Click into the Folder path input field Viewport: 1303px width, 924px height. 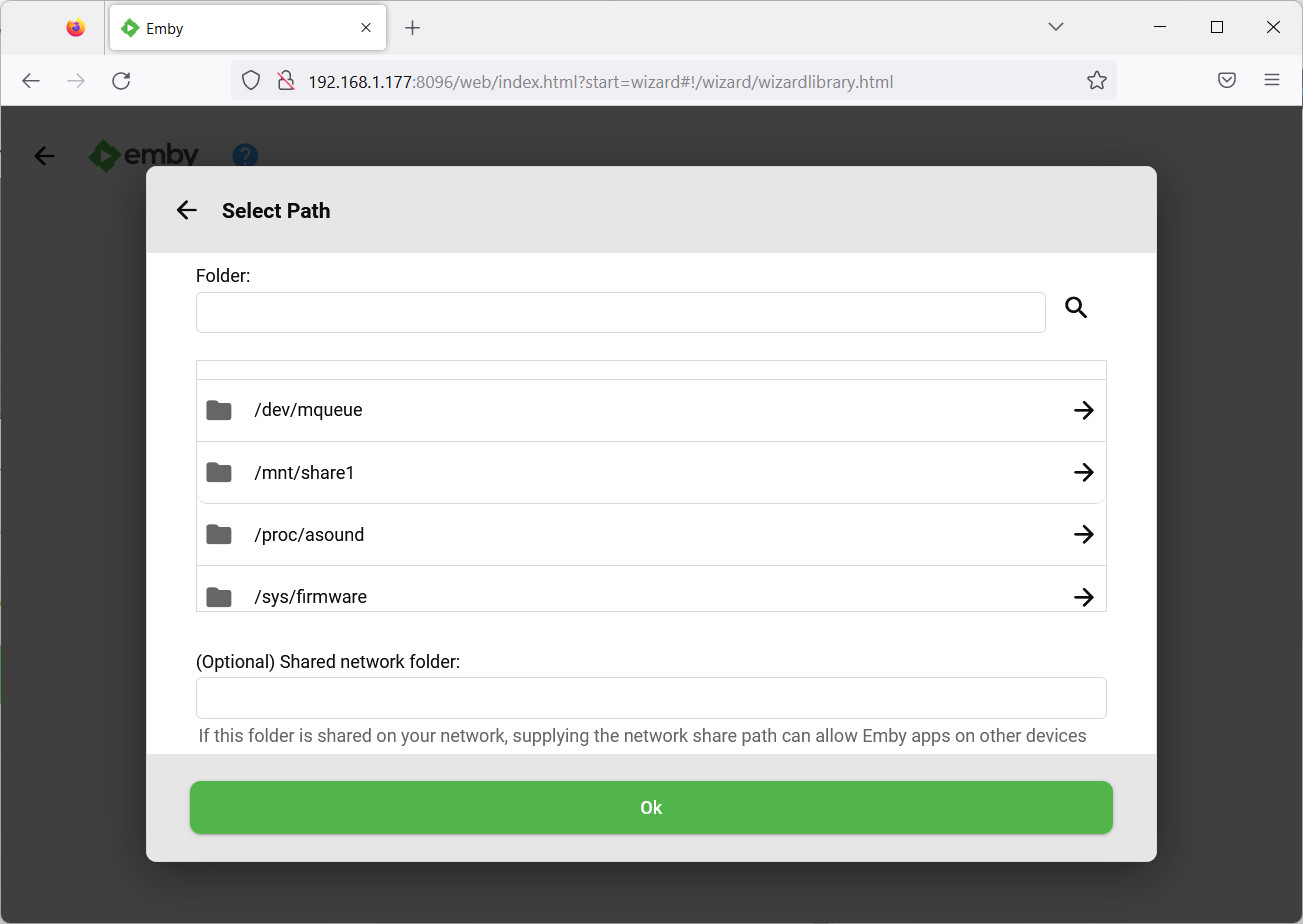tap(621, 313)
